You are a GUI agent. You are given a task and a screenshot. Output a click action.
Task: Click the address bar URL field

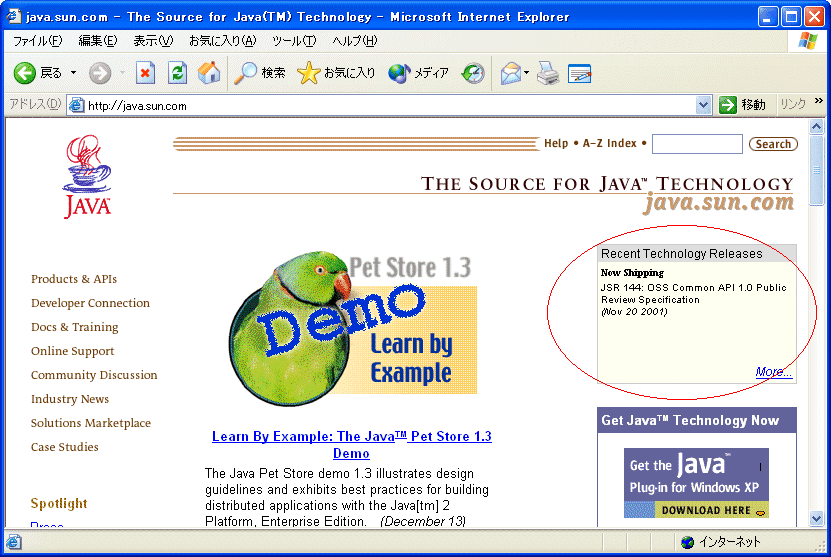[391, 105]
